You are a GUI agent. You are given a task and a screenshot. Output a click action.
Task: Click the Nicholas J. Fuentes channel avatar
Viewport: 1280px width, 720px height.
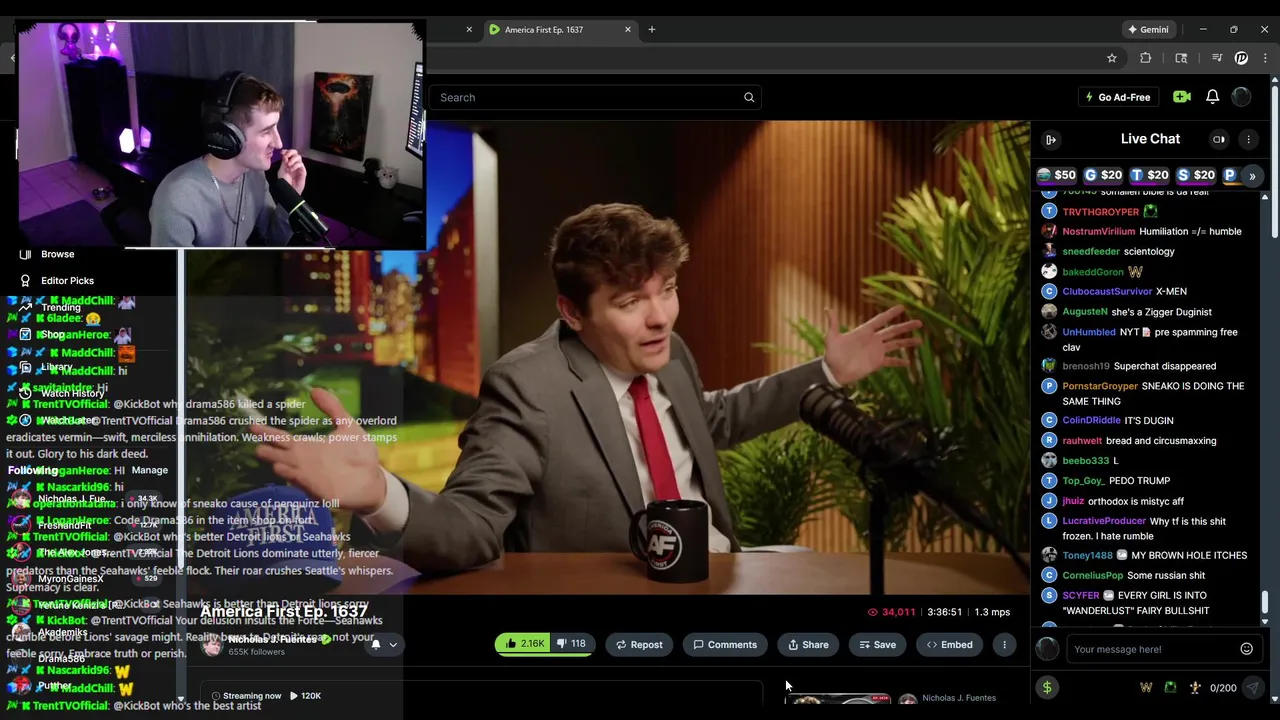click(212, 645)
